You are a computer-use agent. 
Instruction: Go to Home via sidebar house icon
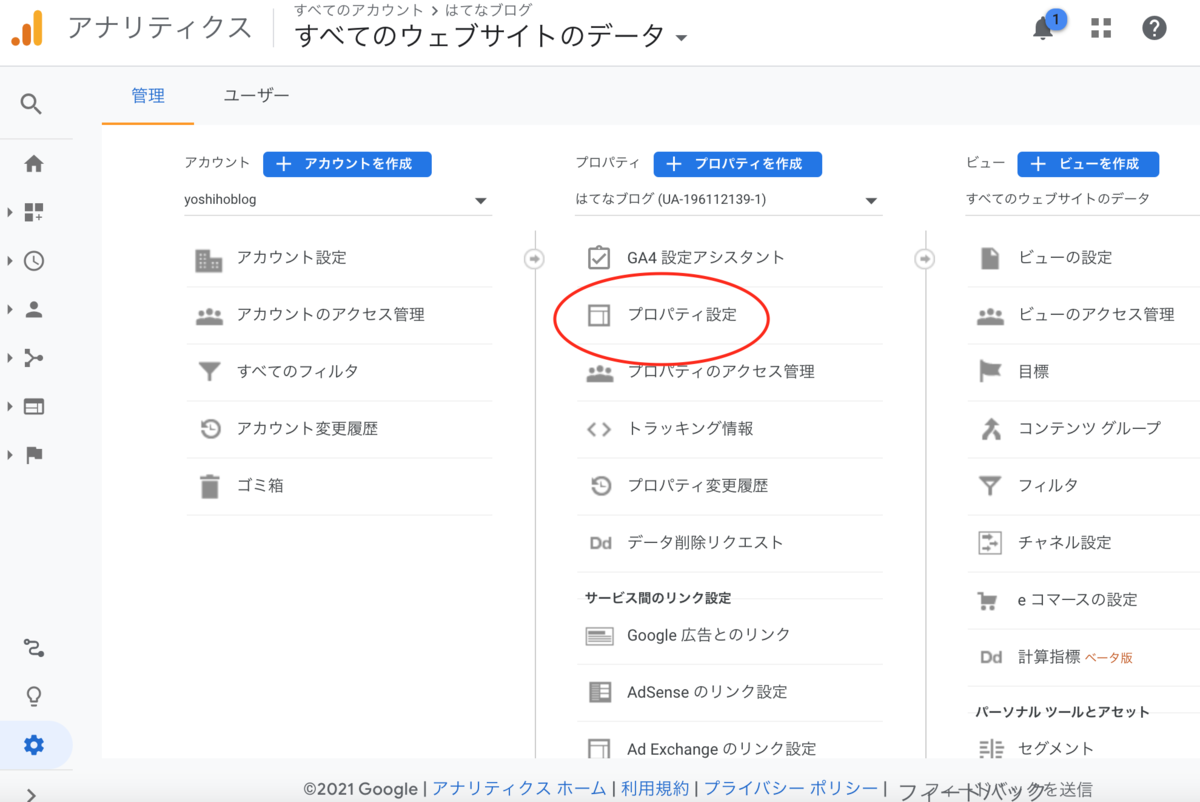click(x=34, y=164)
